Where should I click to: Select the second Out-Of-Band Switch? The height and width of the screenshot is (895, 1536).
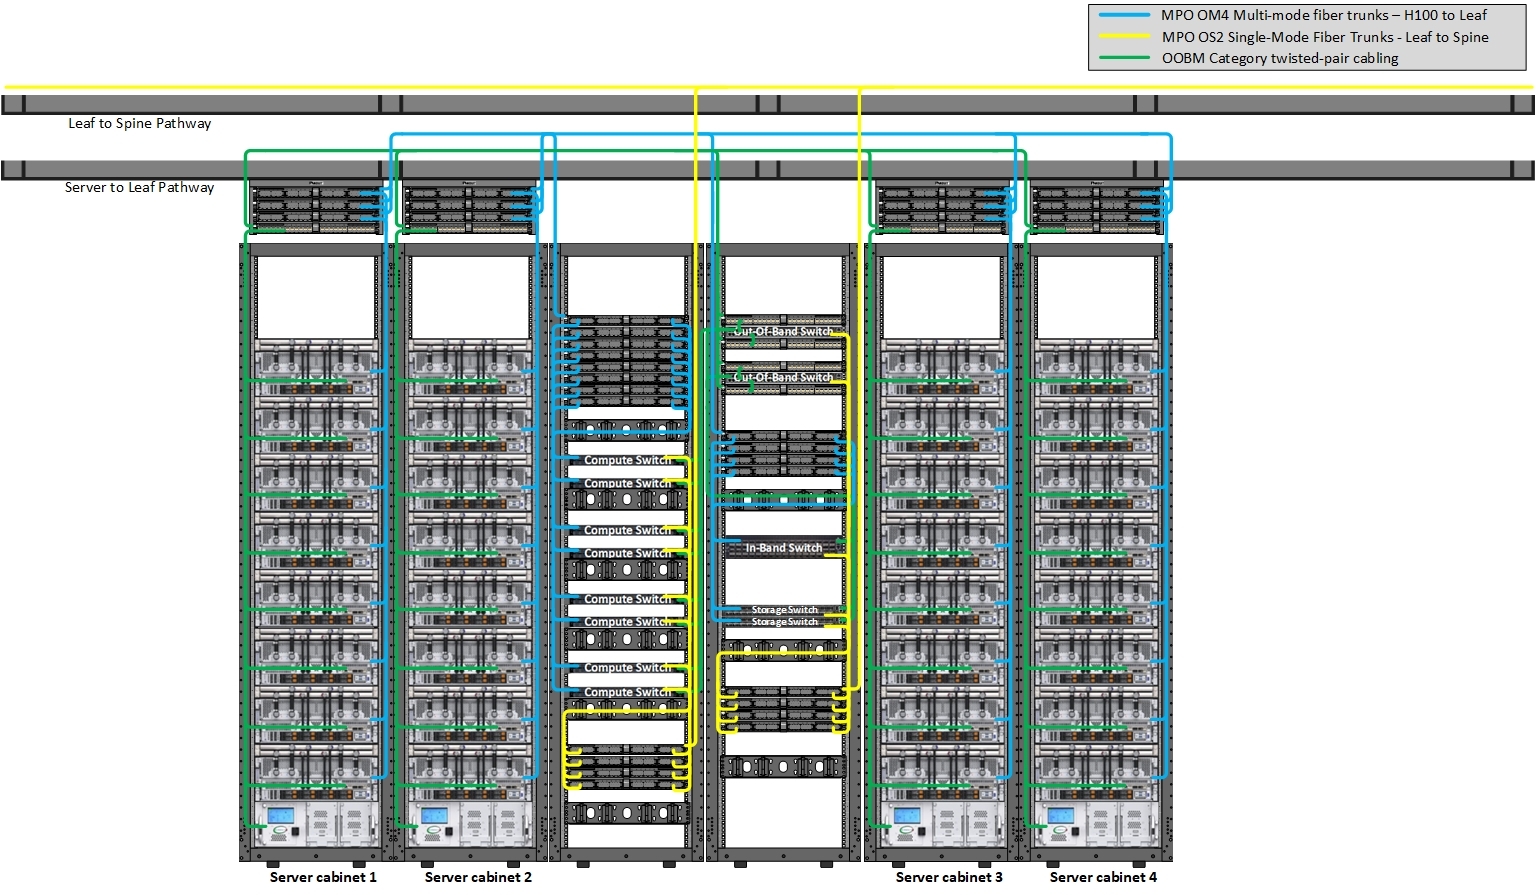coord(784,377)
